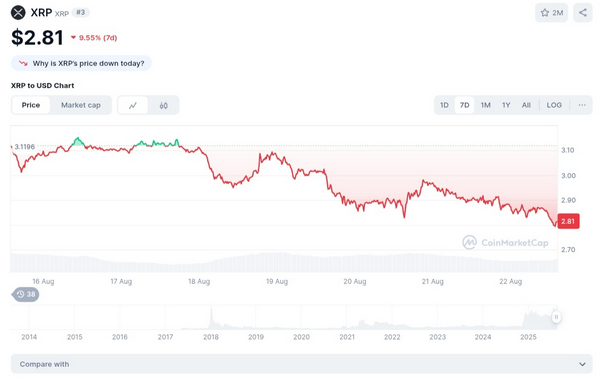Click the chevron on Compare with bar

pyautogui.click(x=582, y=364)
